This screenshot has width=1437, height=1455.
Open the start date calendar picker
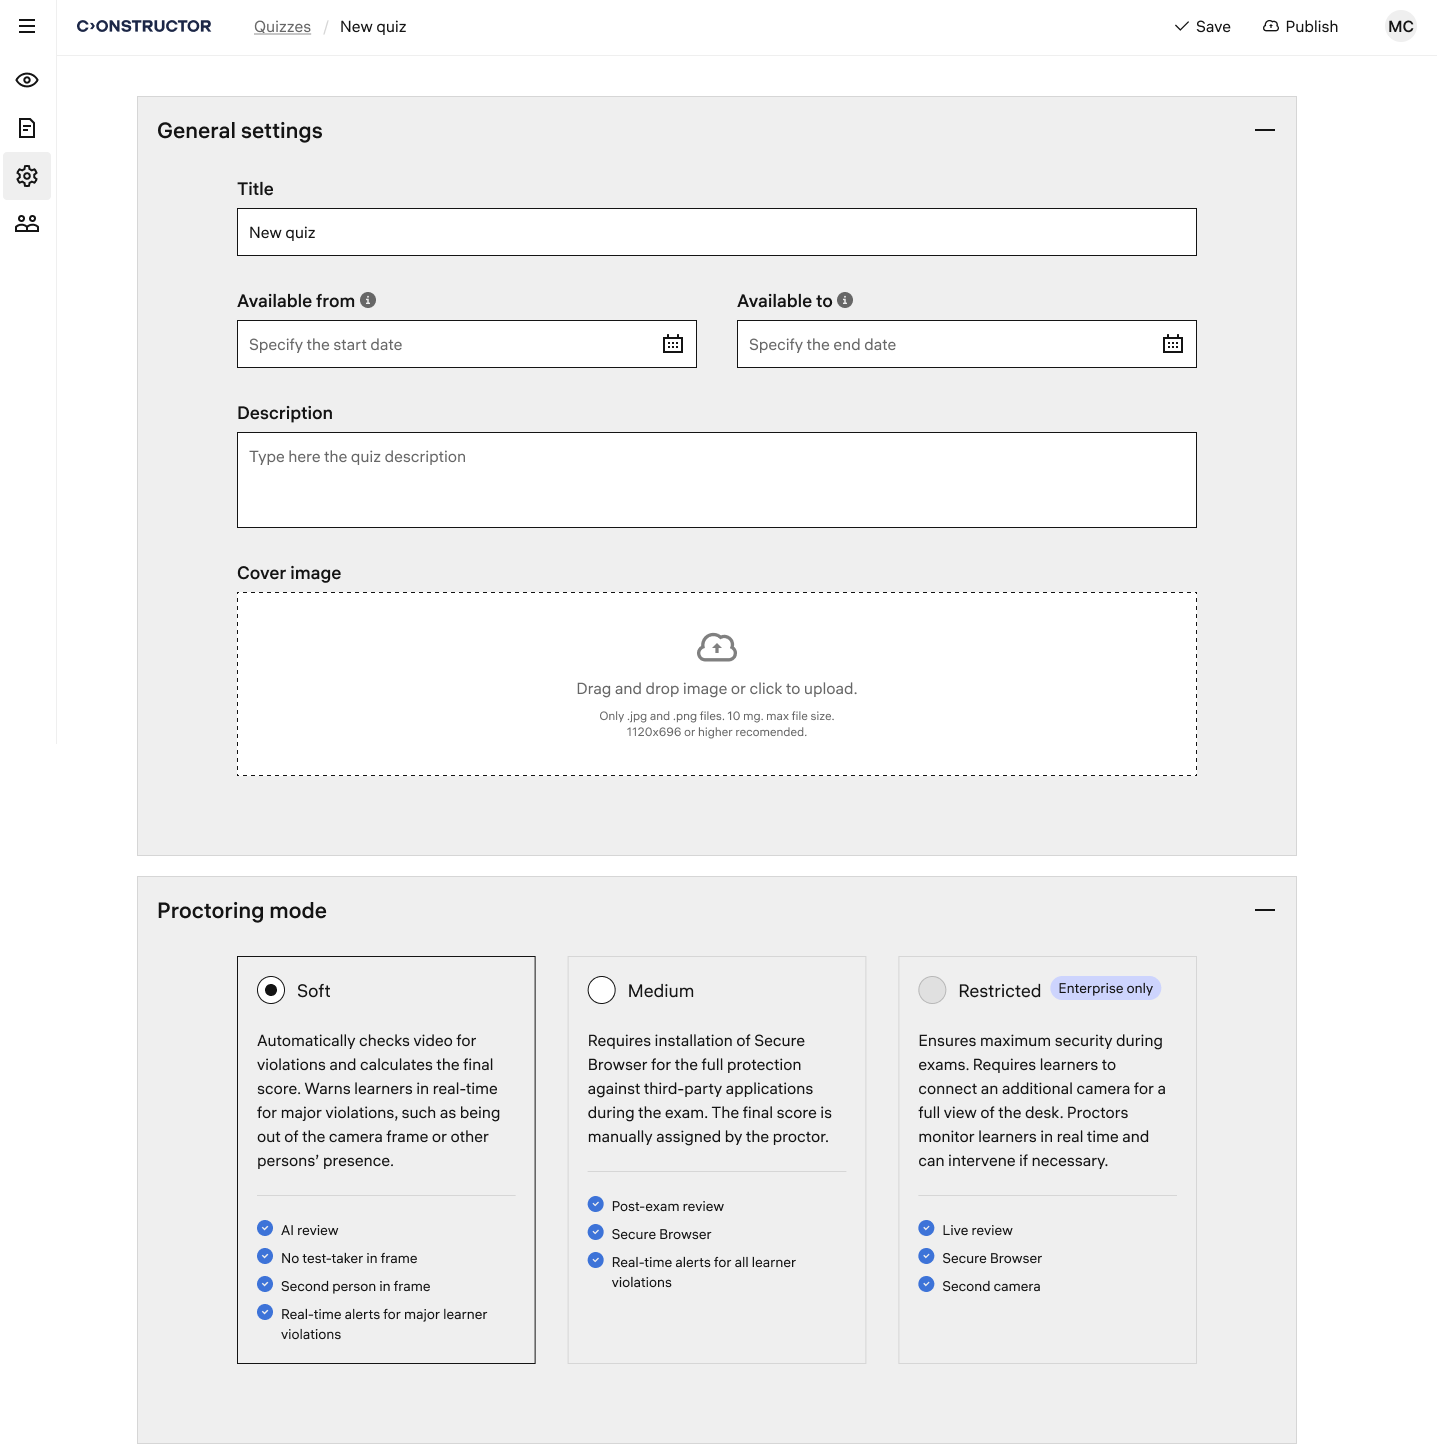(673, 344)
